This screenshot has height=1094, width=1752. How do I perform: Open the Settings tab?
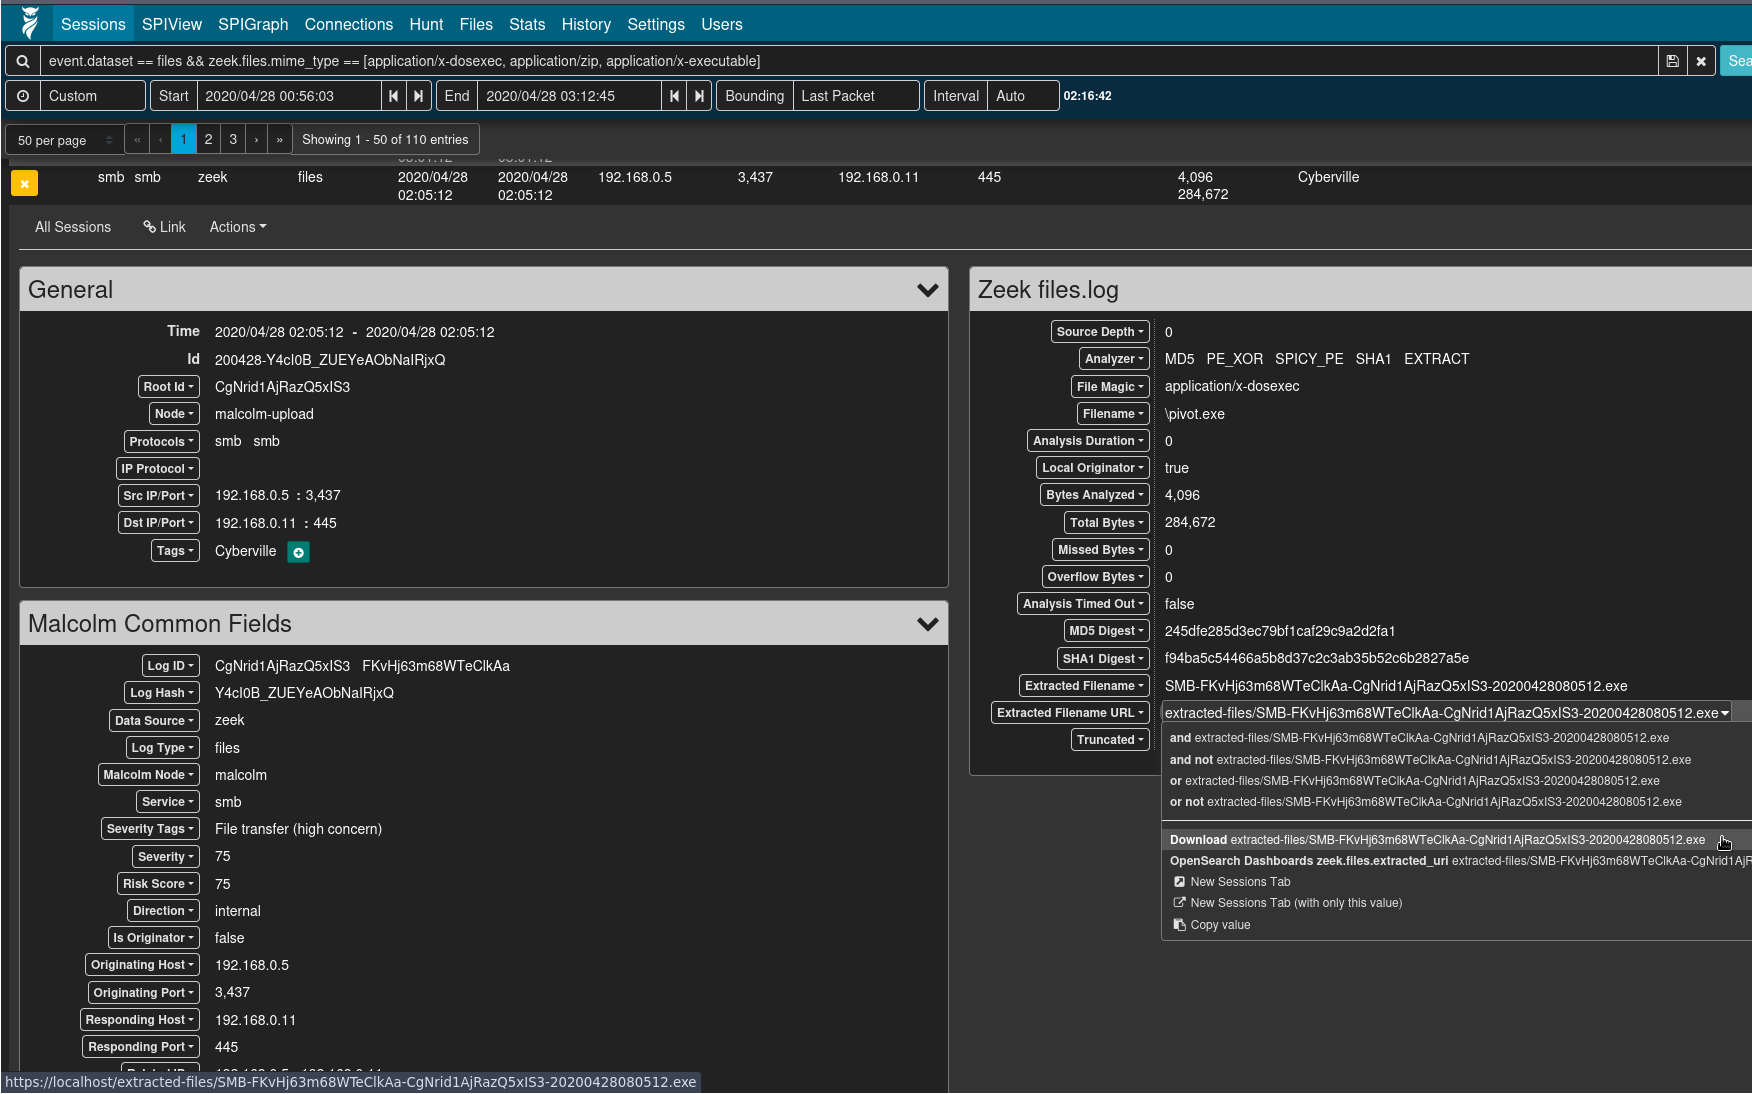(x=656, y=24)
